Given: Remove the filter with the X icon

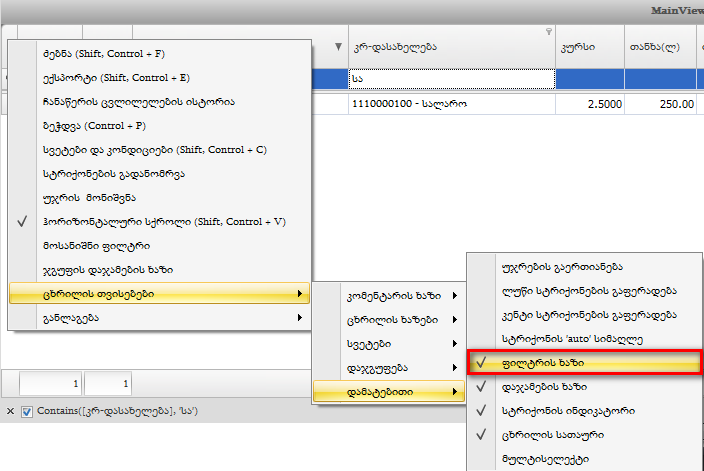Looking at the screenshot, I should [x=10, y=411].
